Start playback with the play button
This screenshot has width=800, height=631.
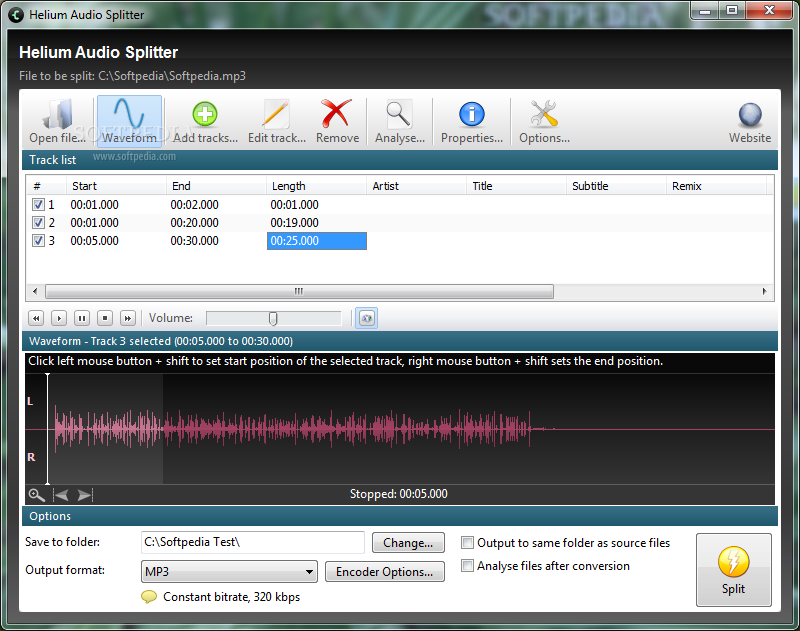coord(59,318)
